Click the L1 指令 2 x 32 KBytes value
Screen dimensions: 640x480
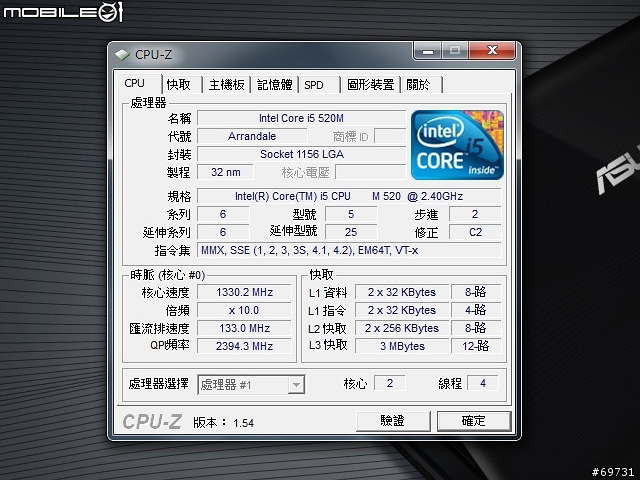(402, 310)
